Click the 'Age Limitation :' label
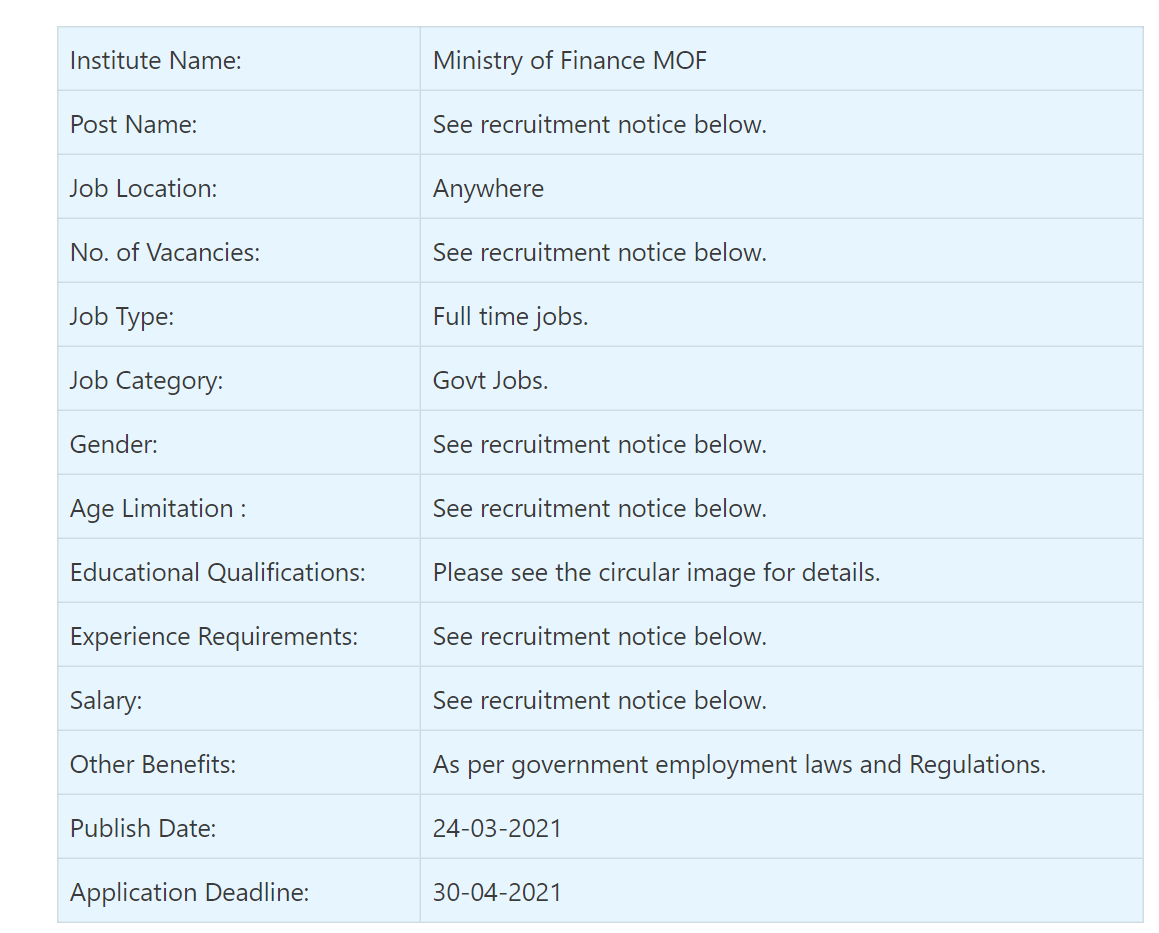The height and width of the screenshot is (933, 1159). (x=158, y=509)
